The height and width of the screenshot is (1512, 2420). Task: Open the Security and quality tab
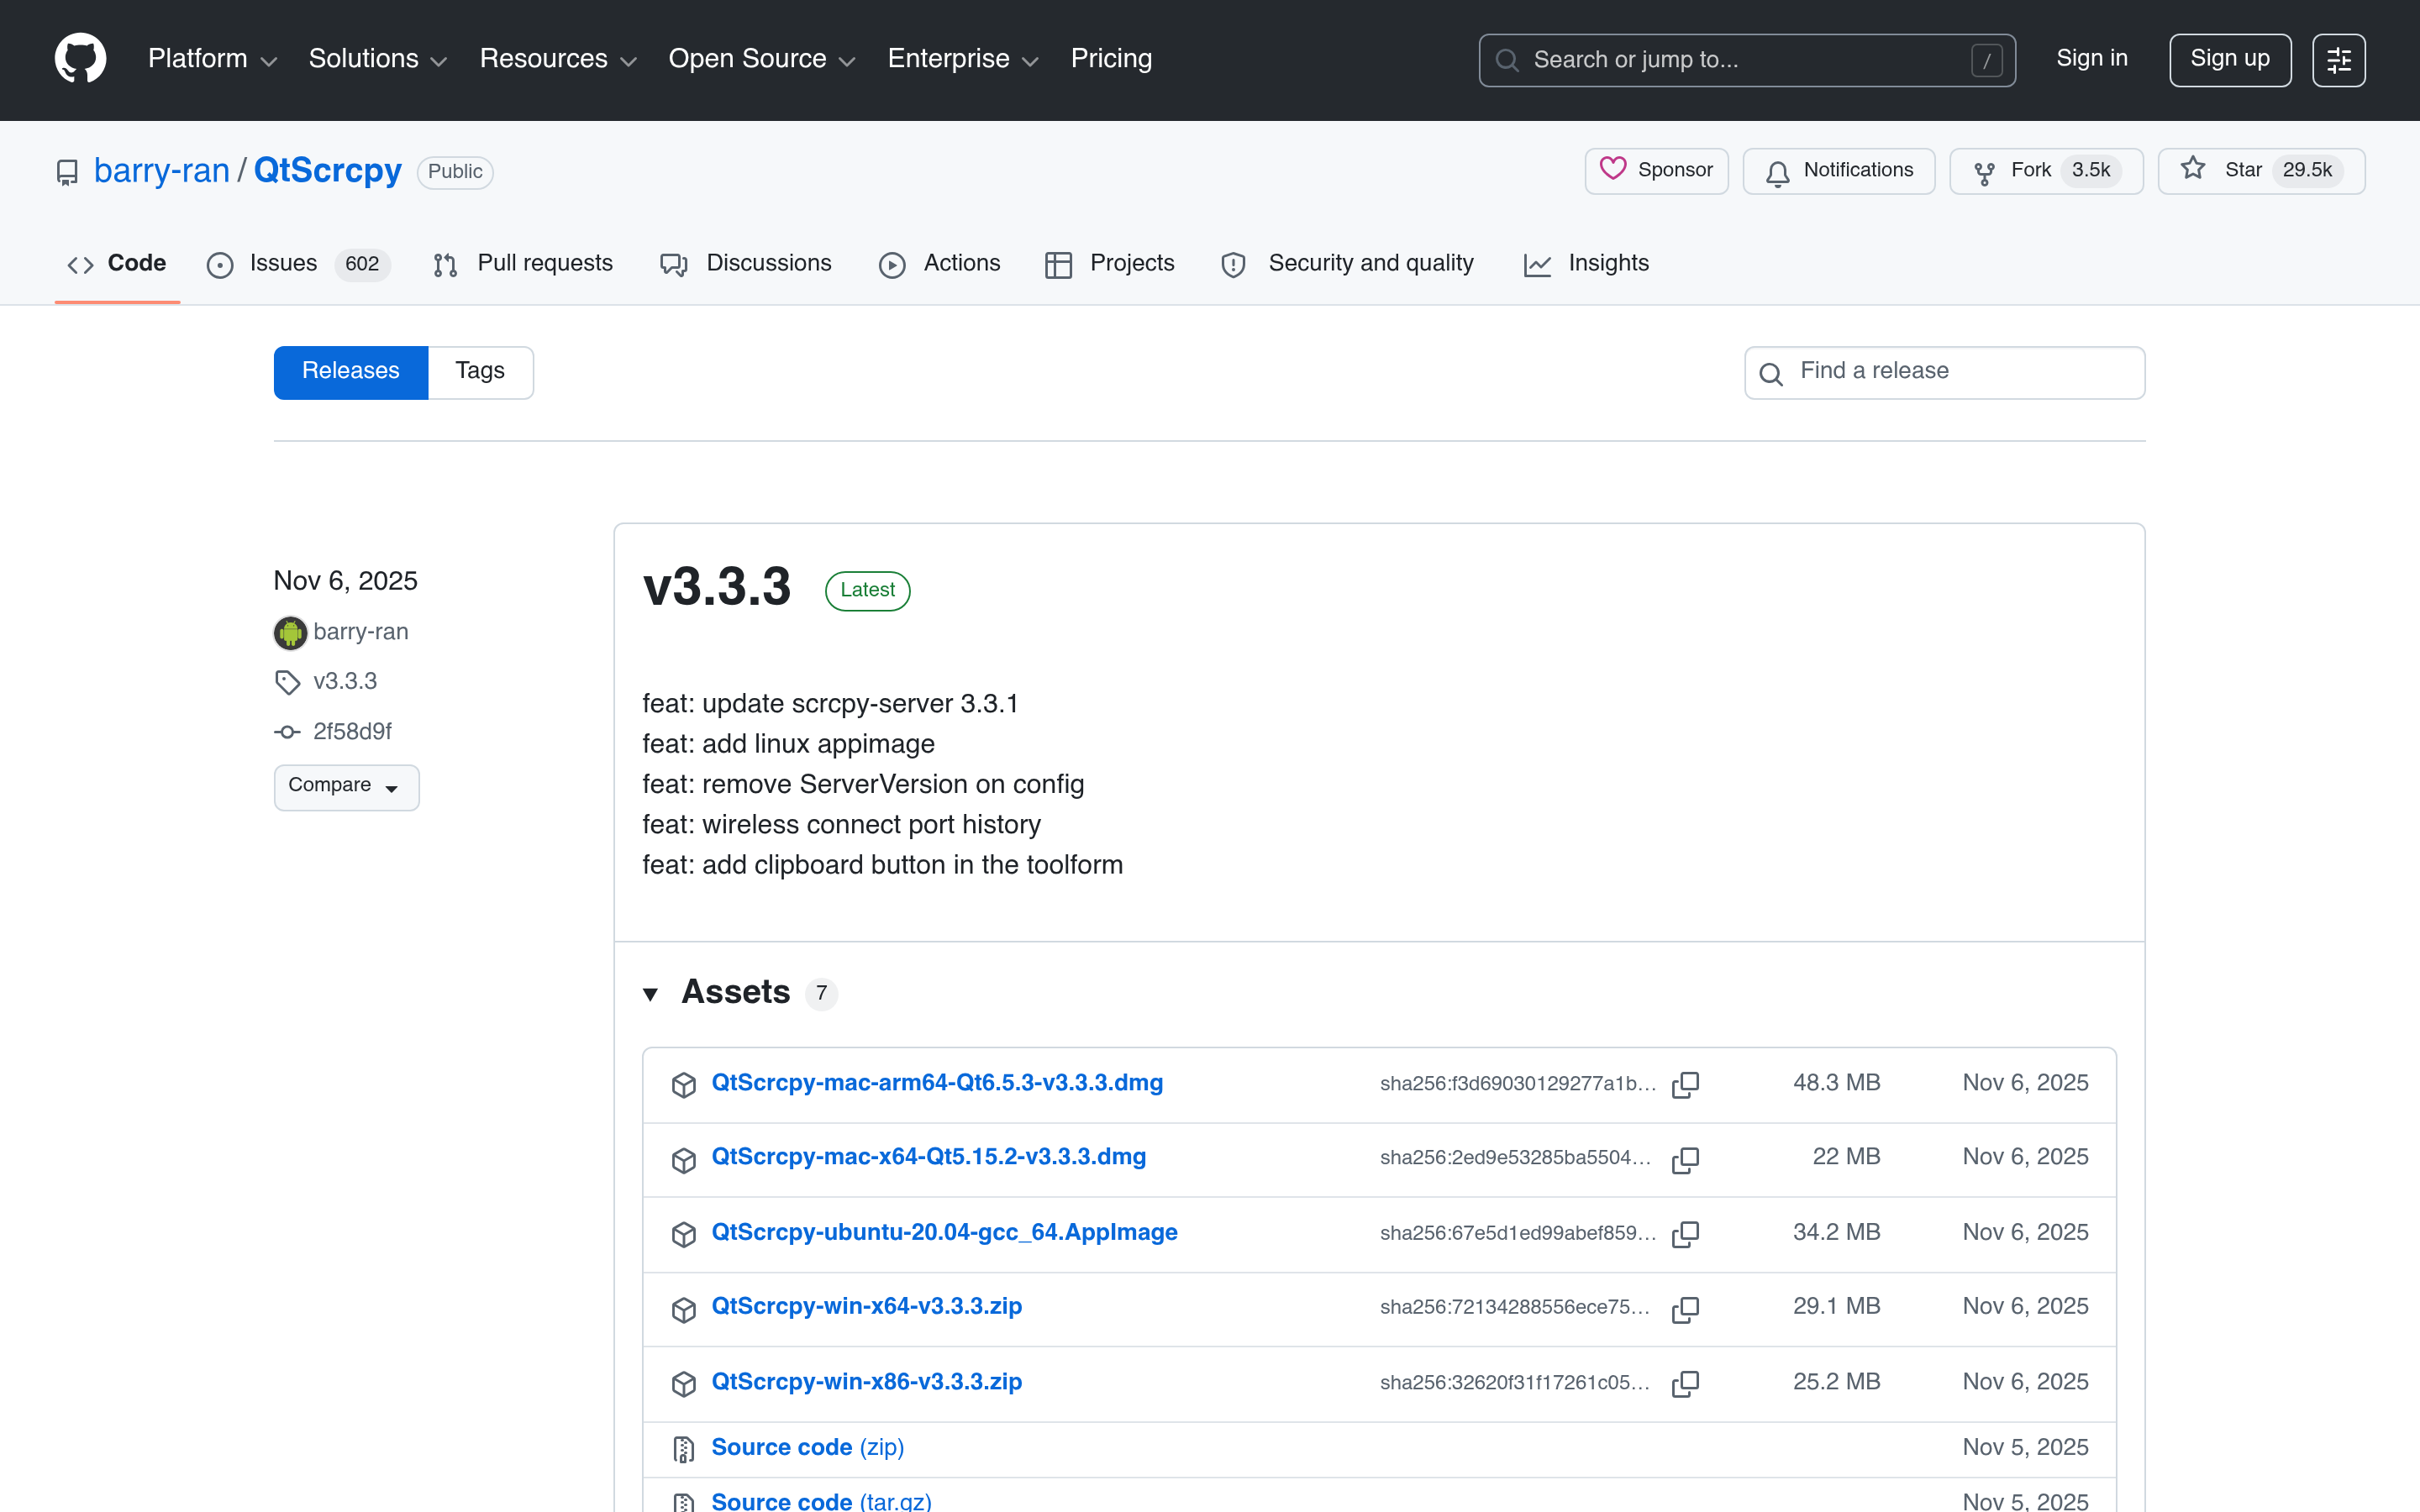click(x=1348, y=263)
